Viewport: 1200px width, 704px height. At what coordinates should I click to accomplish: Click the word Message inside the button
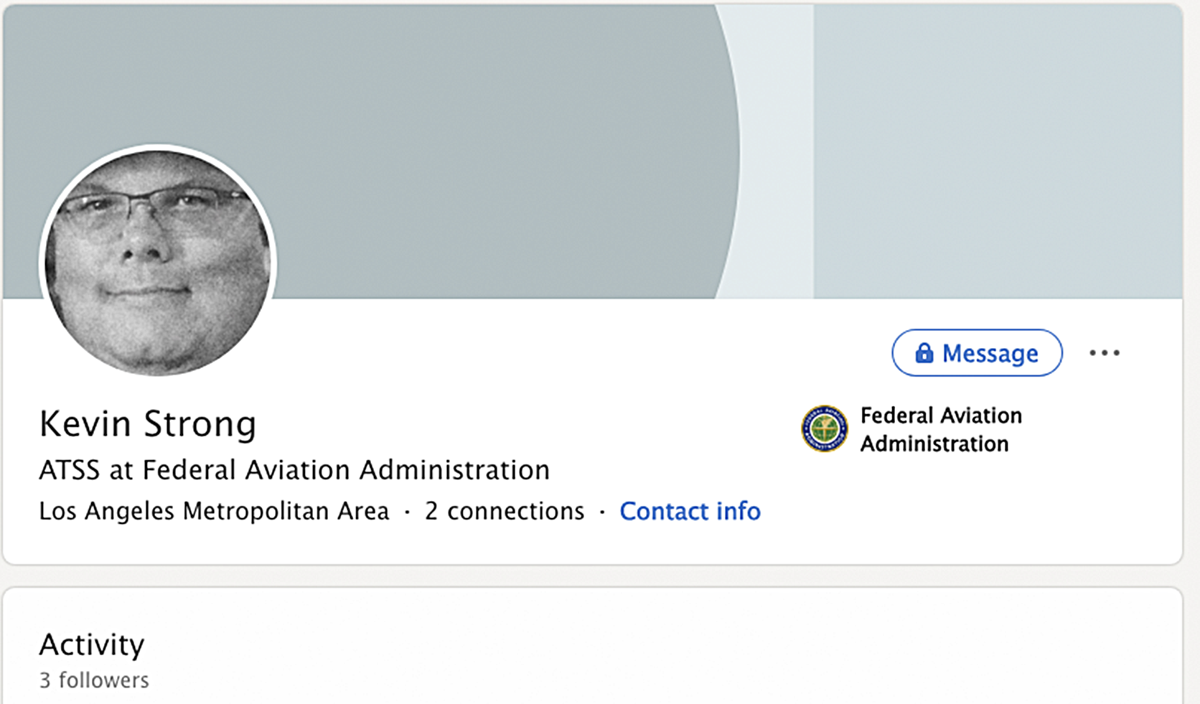(x=990, y=354)
